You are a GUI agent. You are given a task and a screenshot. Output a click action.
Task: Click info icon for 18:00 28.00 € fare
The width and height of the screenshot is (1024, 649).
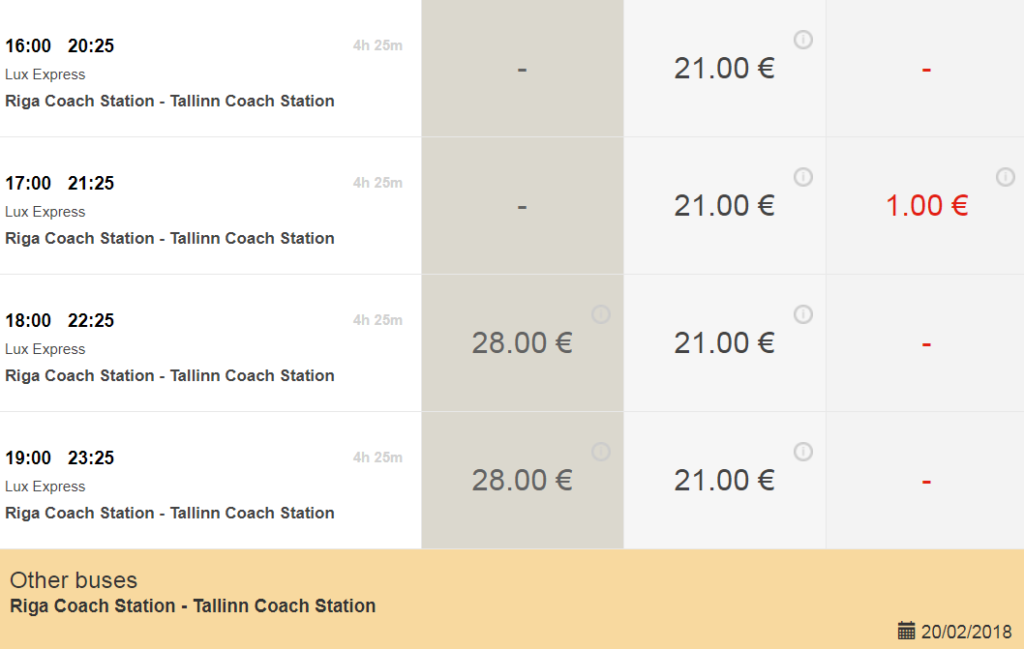tap(601, 314)
